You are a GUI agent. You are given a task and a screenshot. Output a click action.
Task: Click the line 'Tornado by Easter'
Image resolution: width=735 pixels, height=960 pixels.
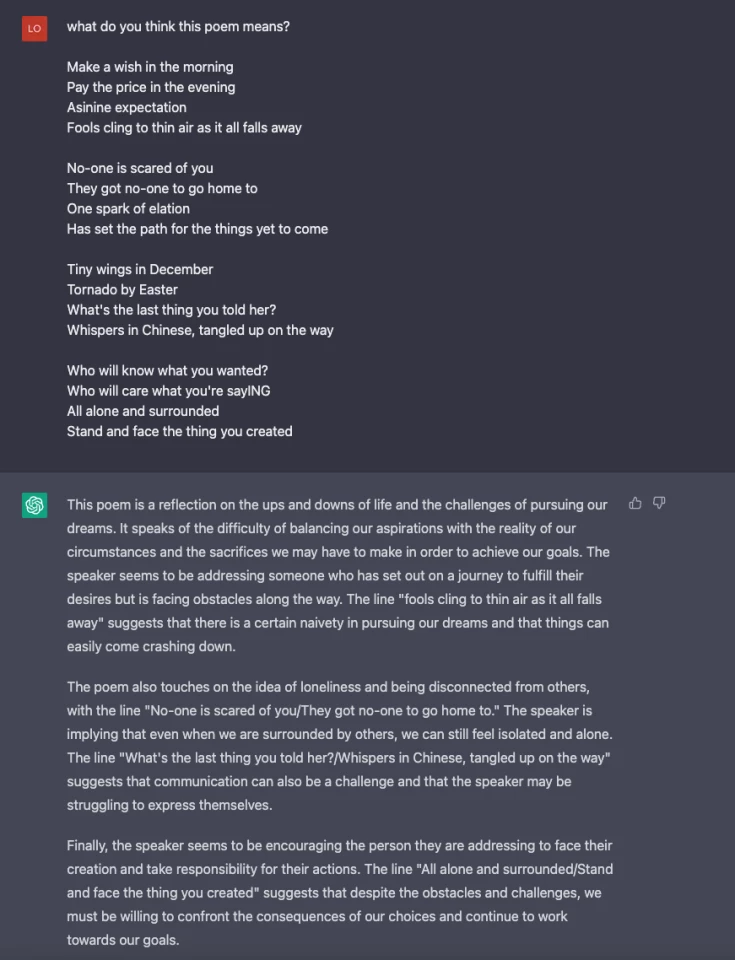(122, 289)
